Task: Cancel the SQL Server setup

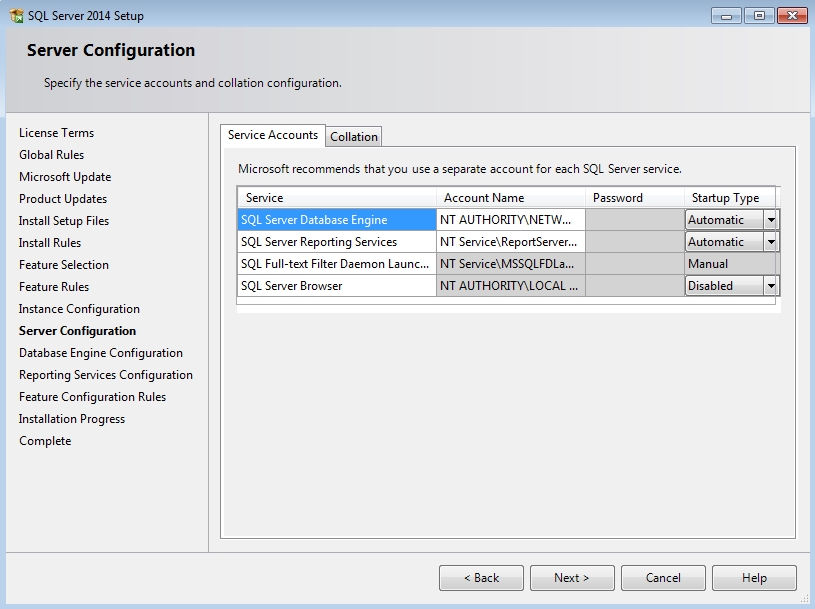Action: 663,578
